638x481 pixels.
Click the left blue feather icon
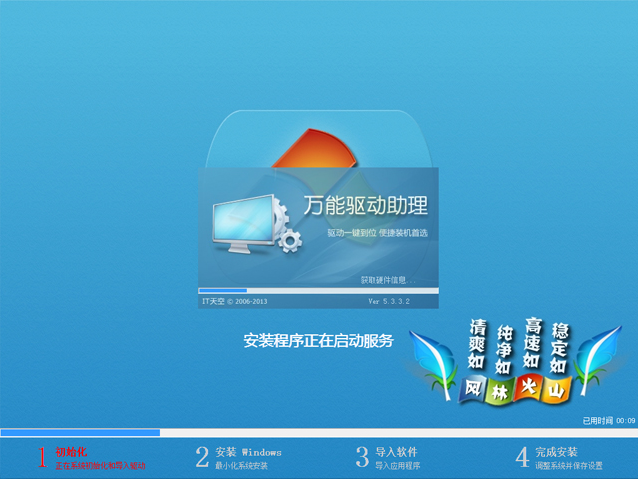pyautogui.click(x=434, y=365)
